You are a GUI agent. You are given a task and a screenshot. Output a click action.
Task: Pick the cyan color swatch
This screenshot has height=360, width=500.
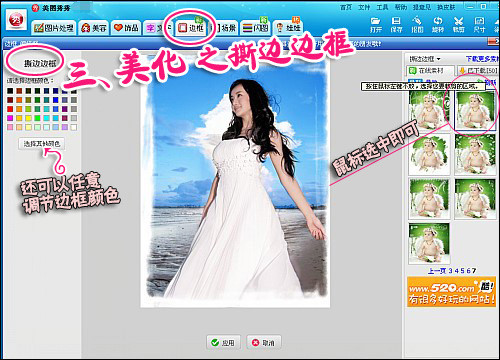tap(46, 118)
